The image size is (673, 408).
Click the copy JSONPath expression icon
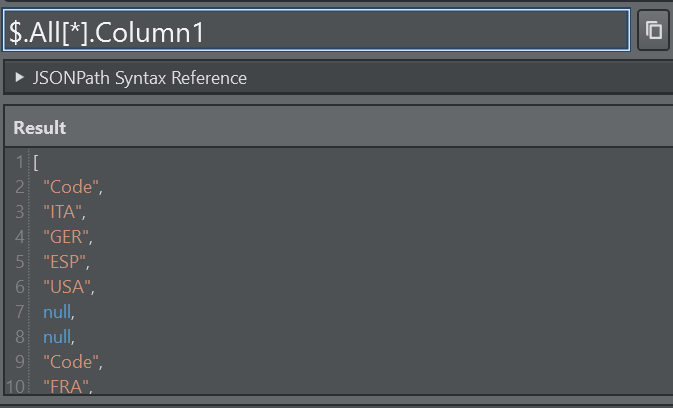(654, 30)
